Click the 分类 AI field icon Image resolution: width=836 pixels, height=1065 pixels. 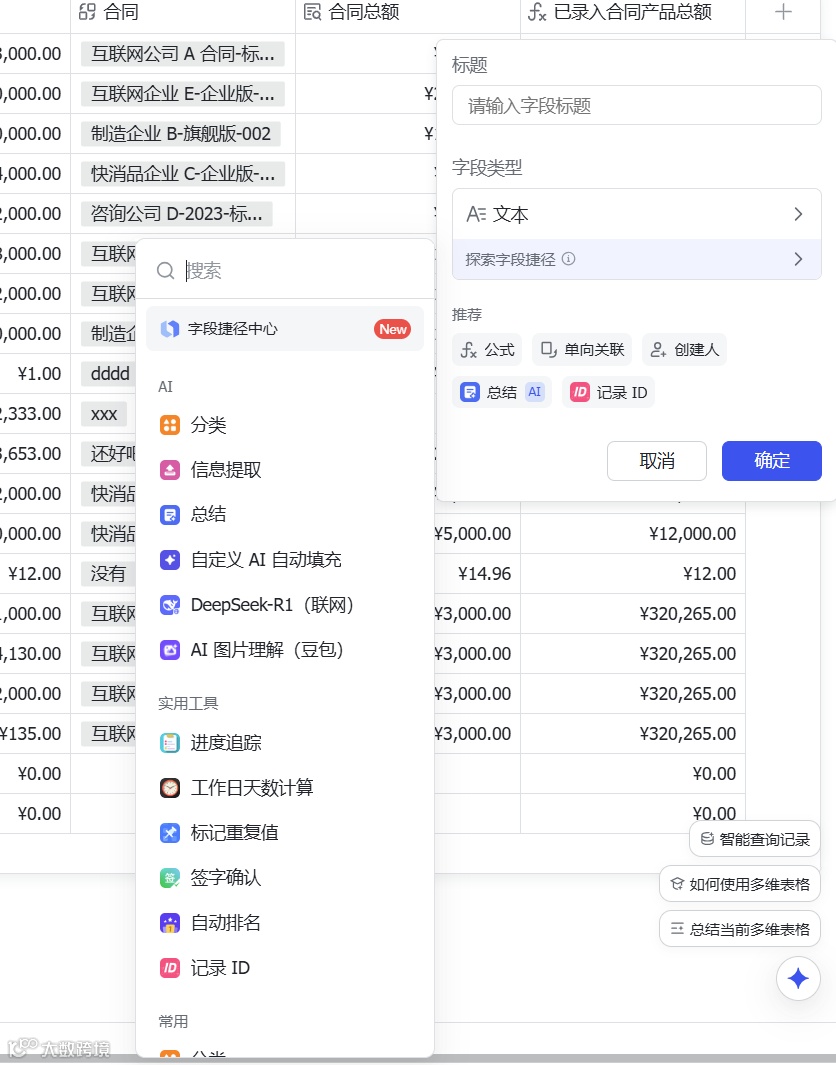tap(170, 425)
